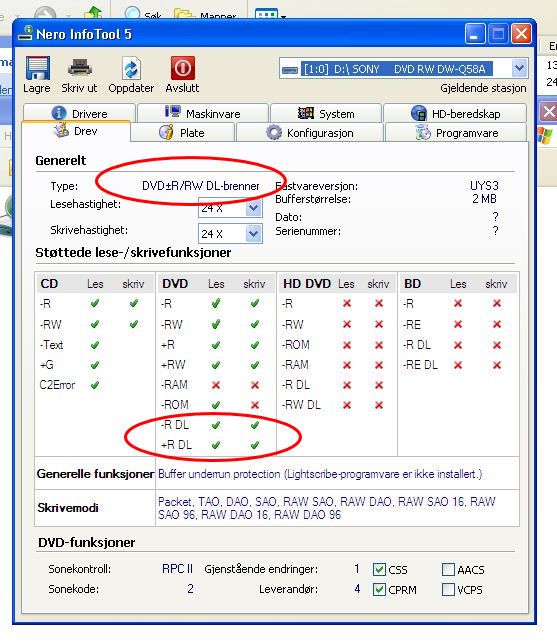557x643 pixels.
Task: Switch to the Plate tab
Action: 183,132
